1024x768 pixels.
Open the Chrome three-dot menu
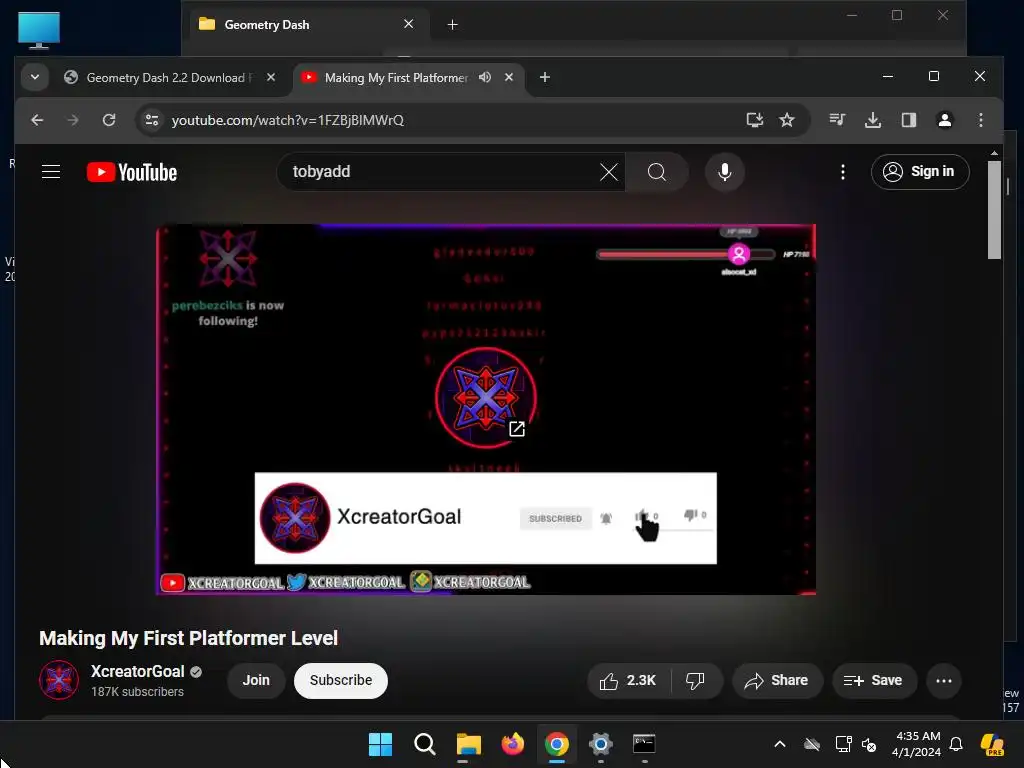(x=980, y=120)
